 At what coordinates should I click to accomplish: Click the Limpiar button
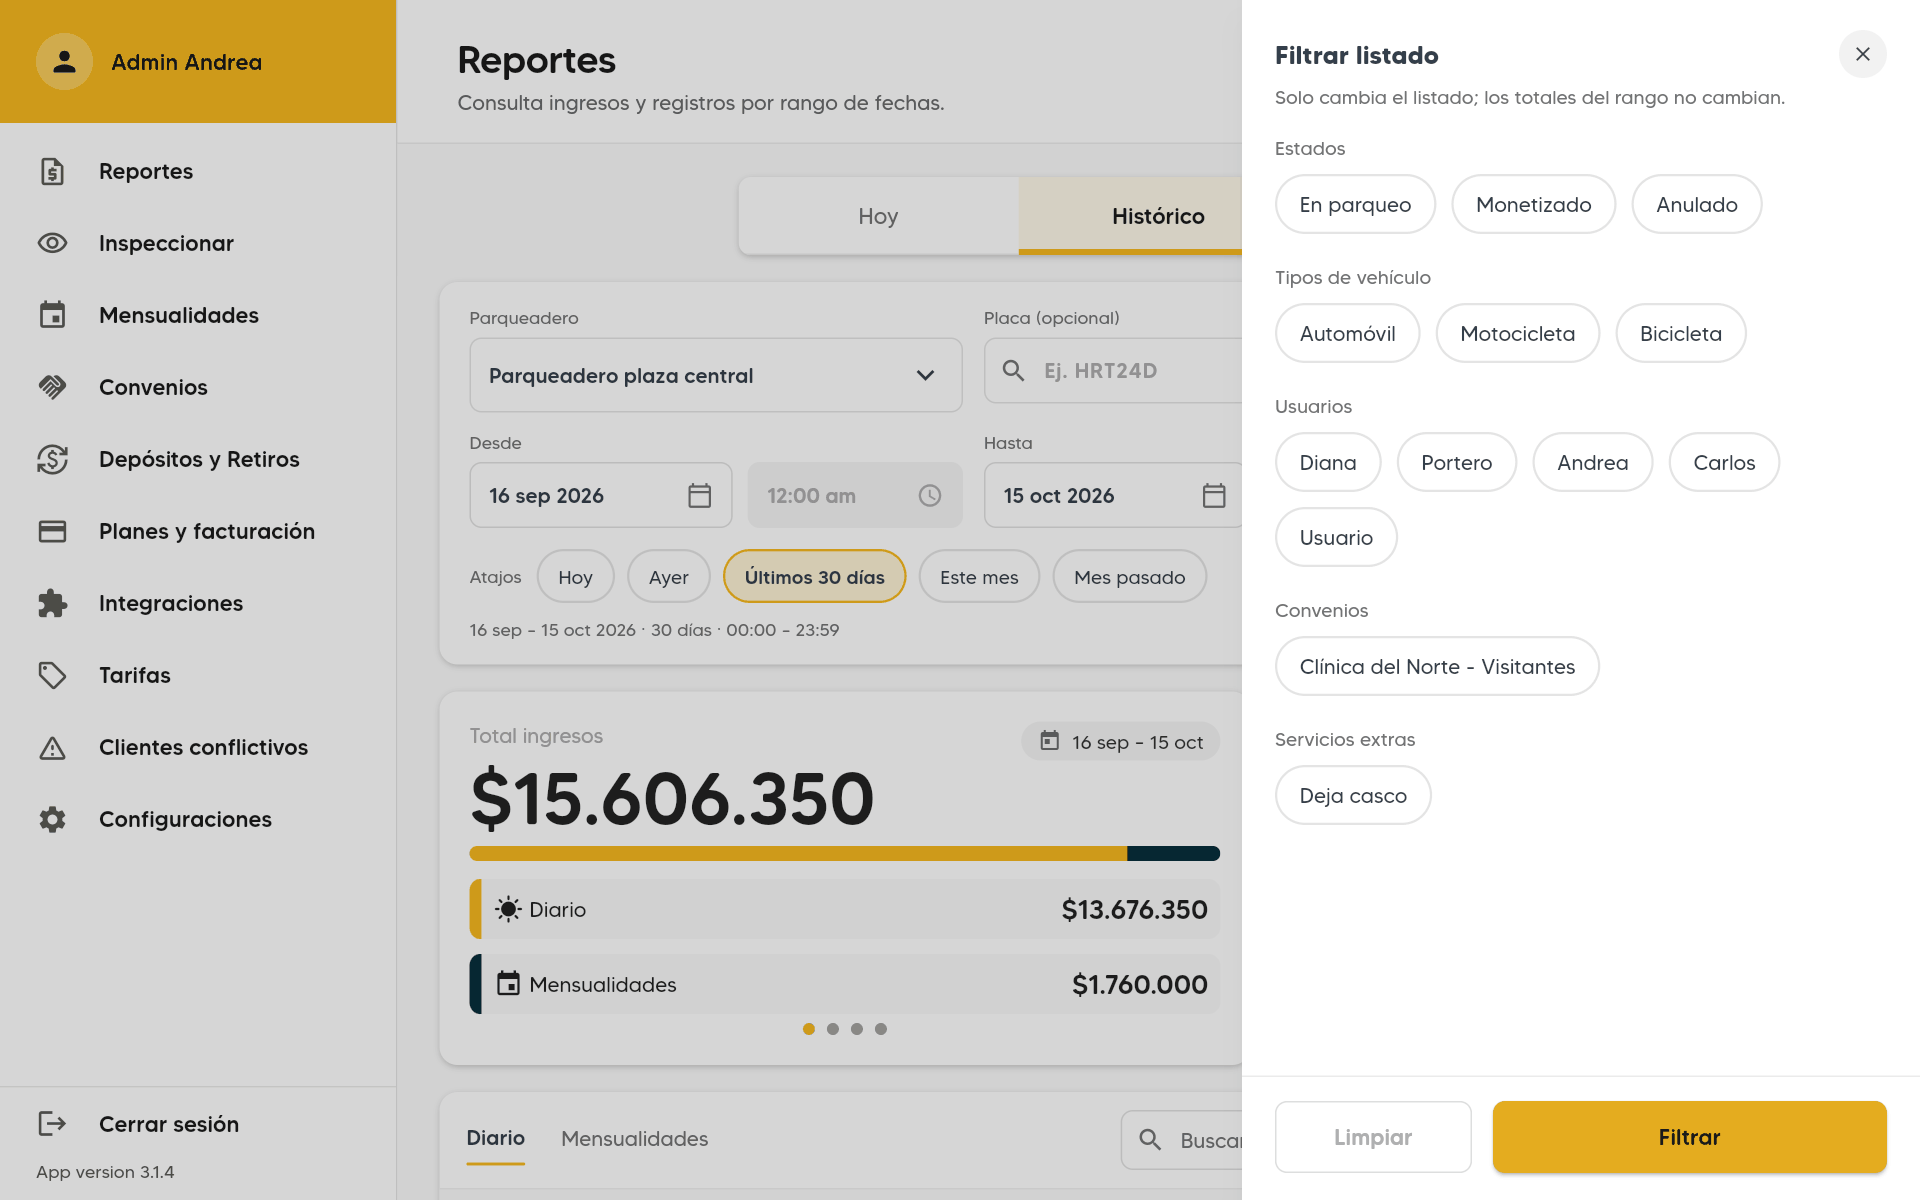click(1372, 1137)
